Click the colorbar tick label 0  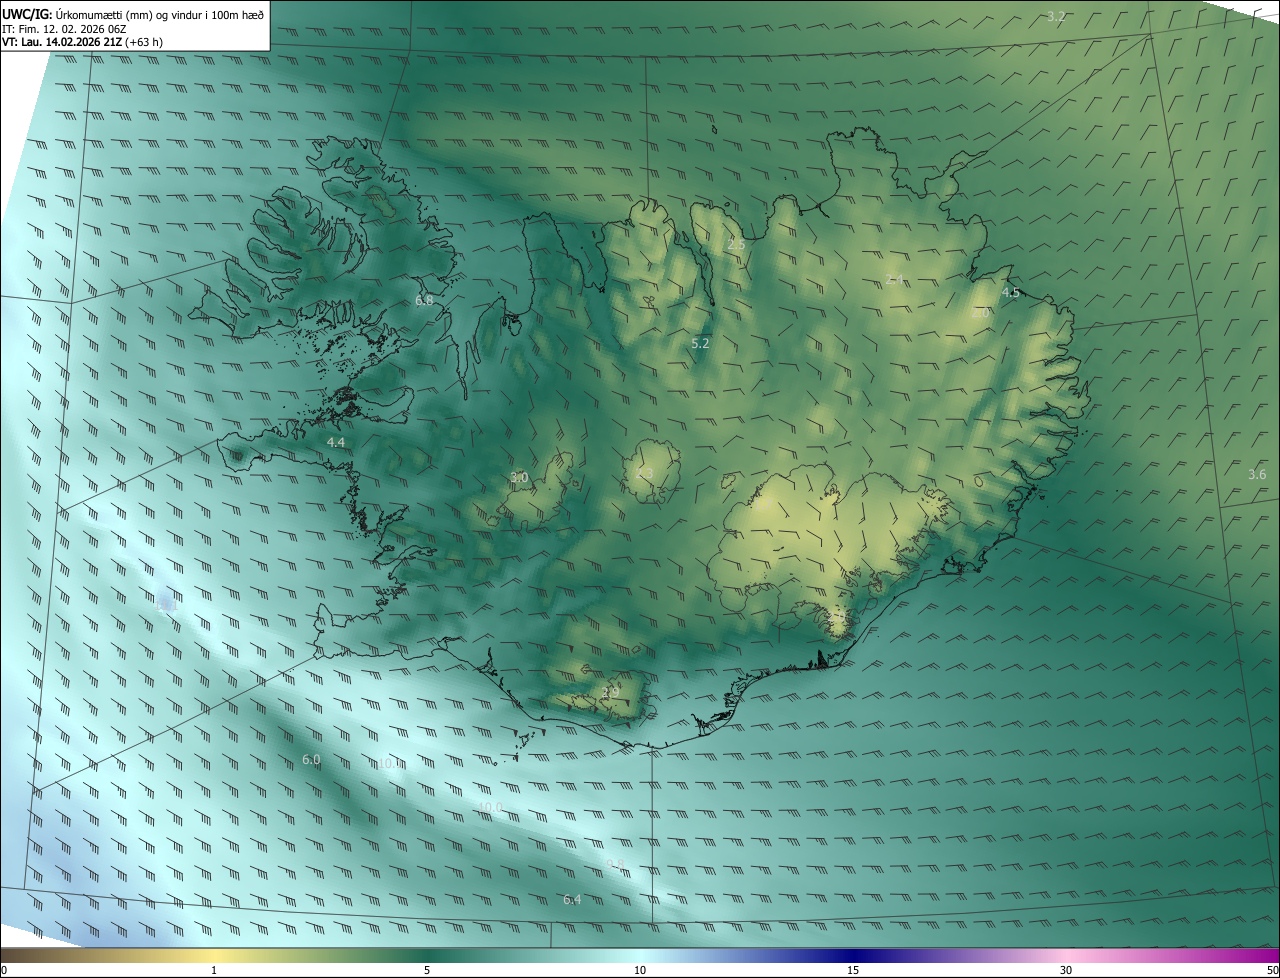click(x=4, y=970)
